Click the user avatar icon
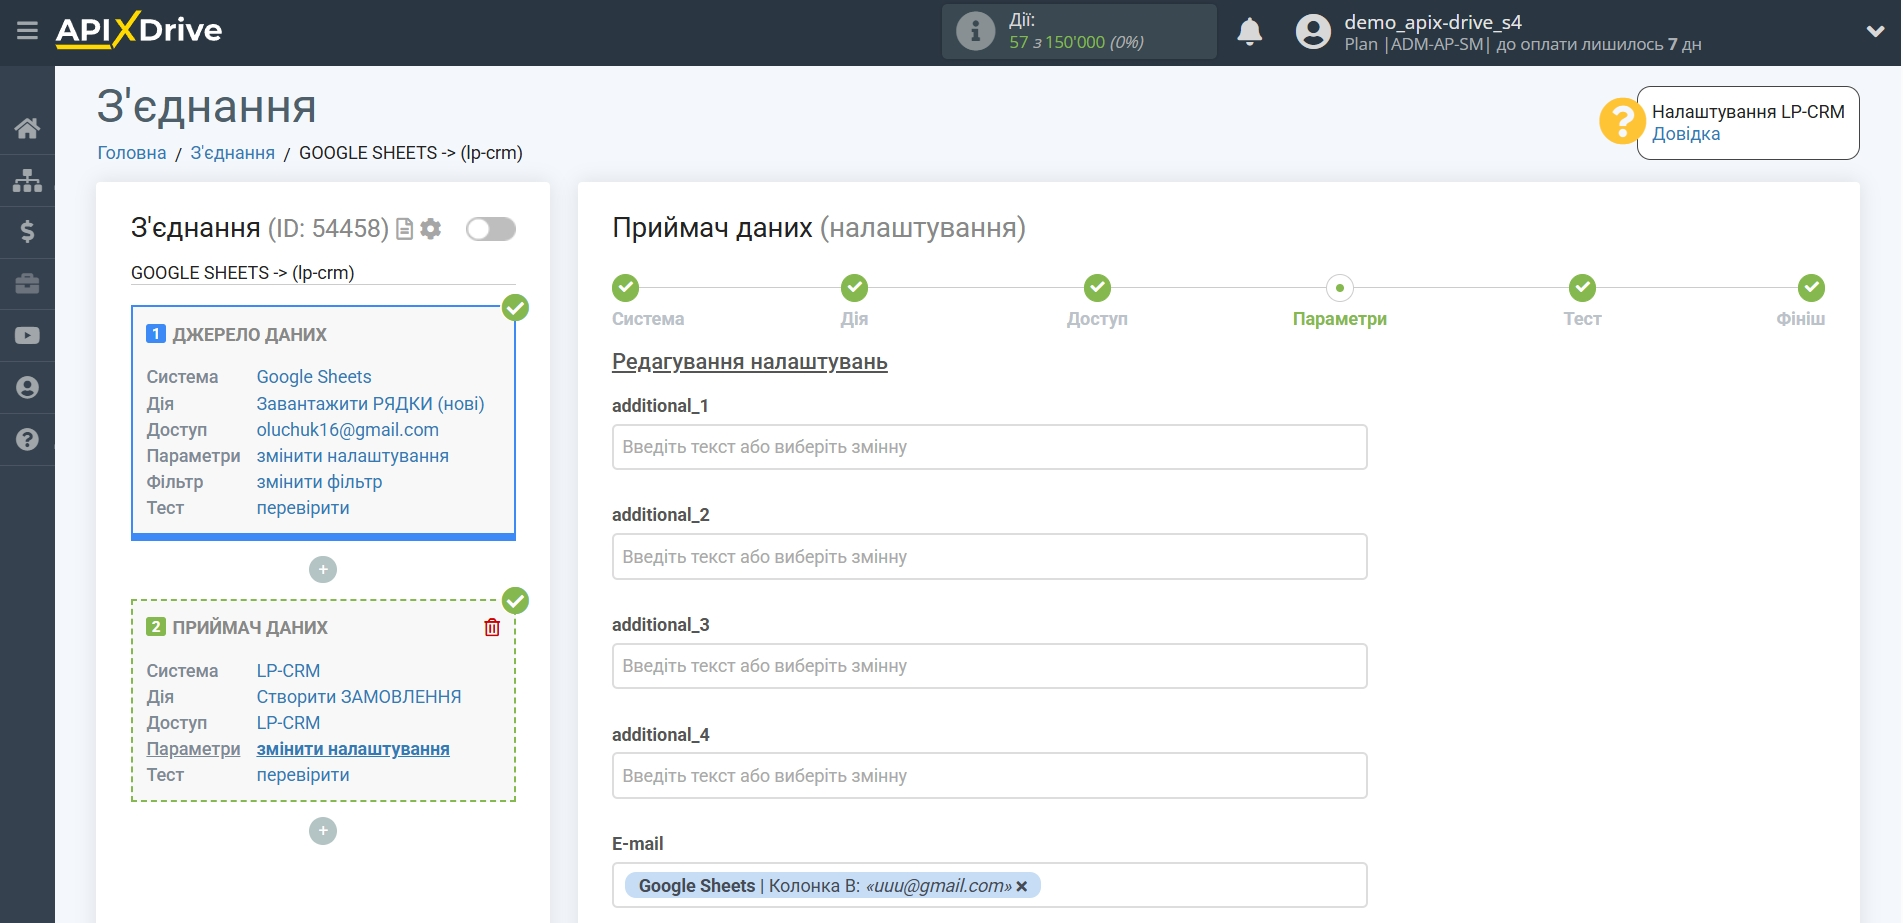This screenshot has height=923, width=1903. point(1313,32)
